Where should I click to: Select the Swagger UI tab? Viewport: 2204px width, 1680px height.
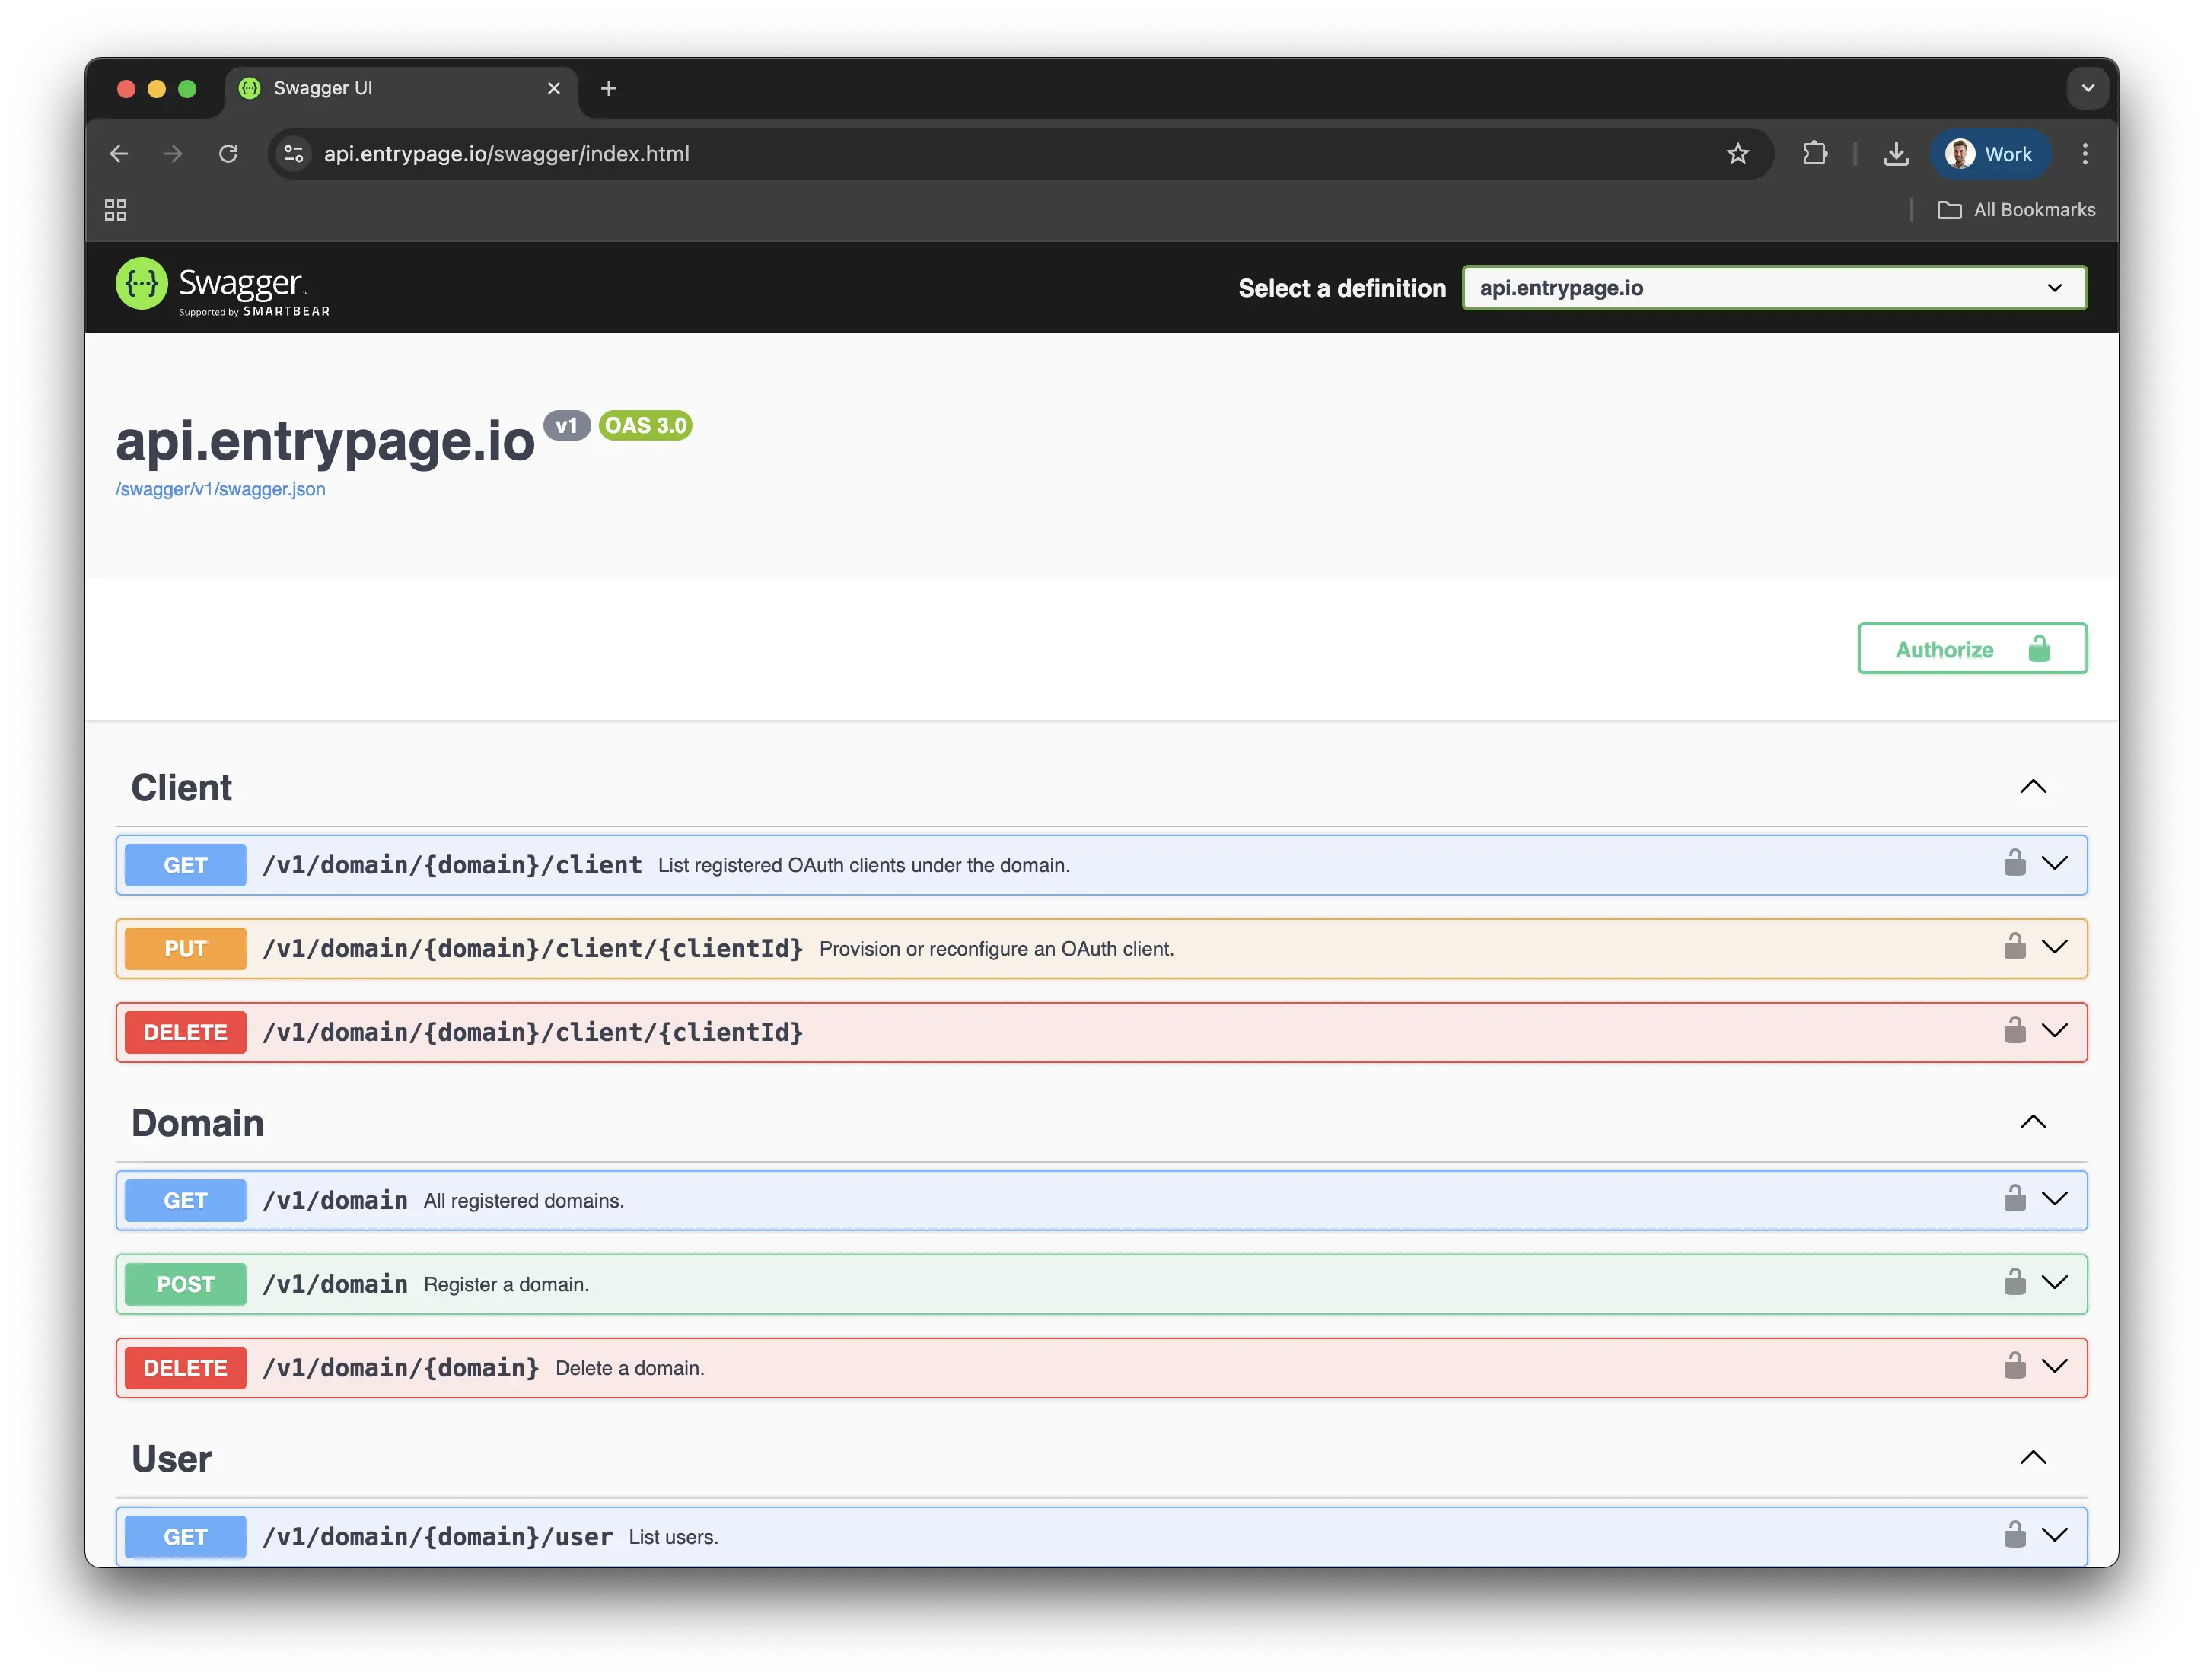click(x=402, y=88)
